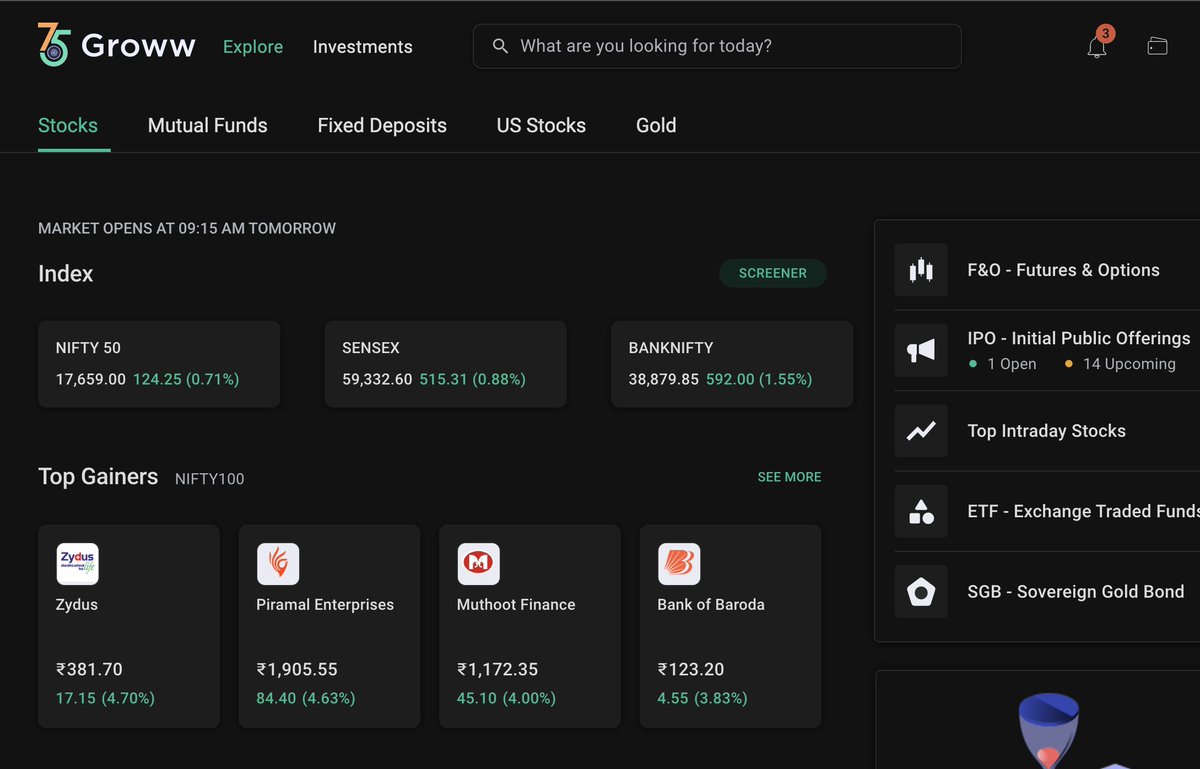
Task: Open the wallet icon in header
Action: coord(1157,46)
